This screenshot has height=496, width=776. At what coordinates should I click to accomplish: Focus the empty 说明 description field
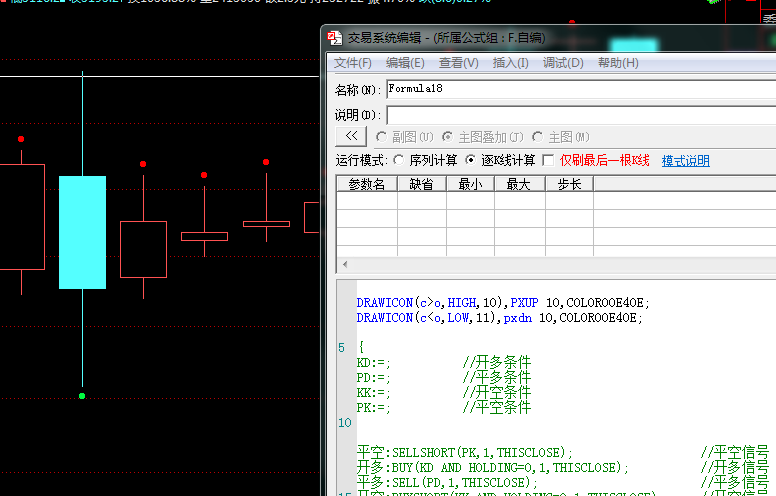(580, 114)
